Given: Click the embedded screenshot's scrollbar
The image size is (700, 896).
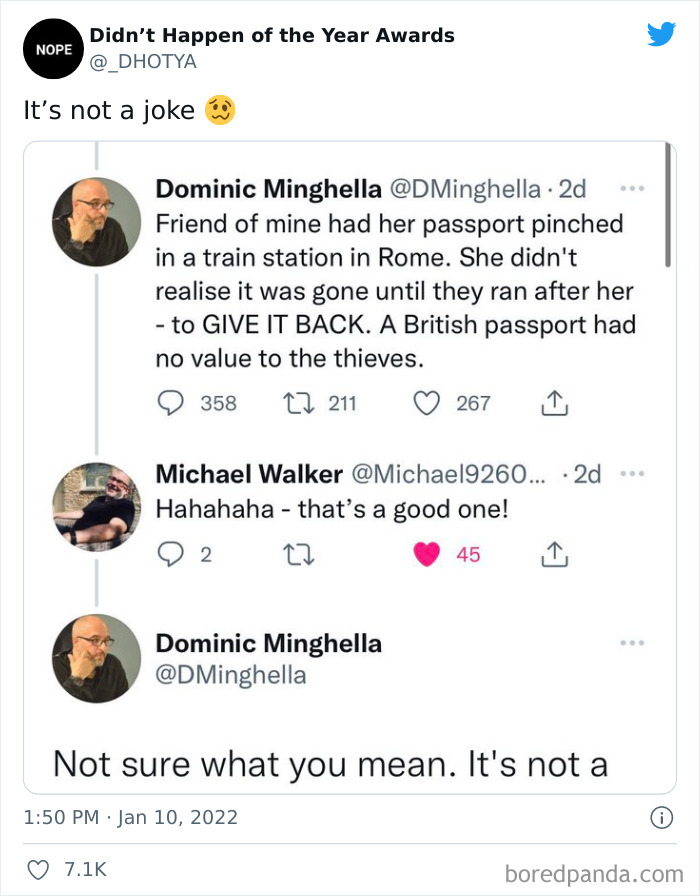Looking at the screenshot, I should [x=667, y=205].
